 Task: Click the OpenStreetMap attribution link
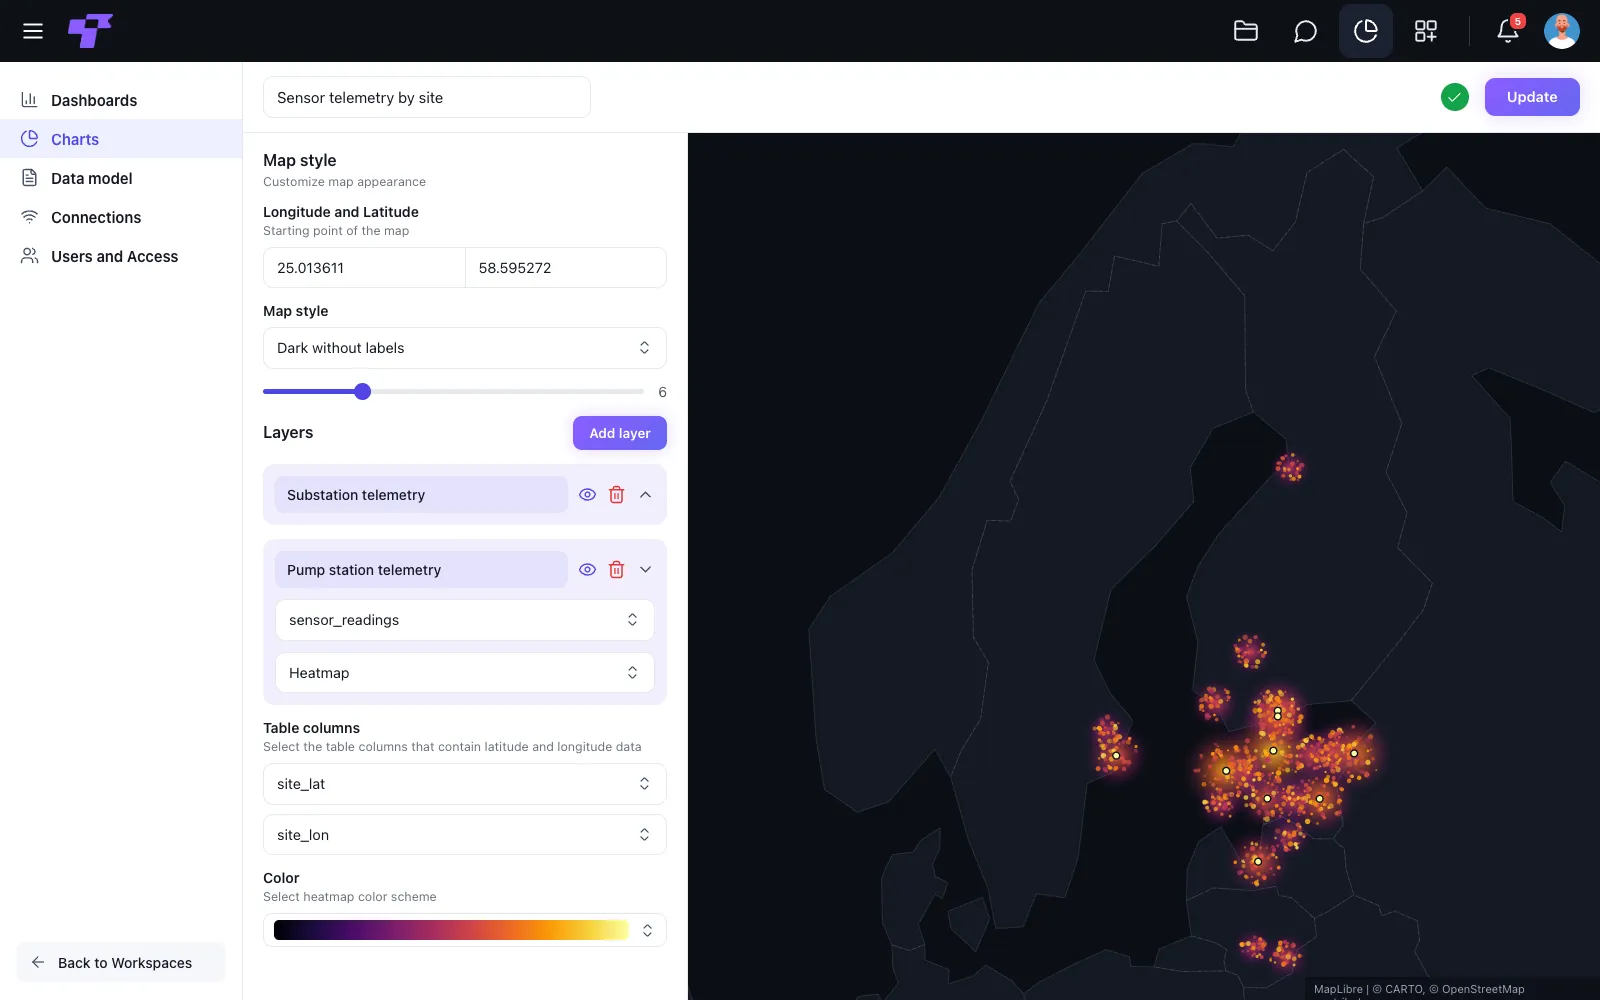(1483, 989)
